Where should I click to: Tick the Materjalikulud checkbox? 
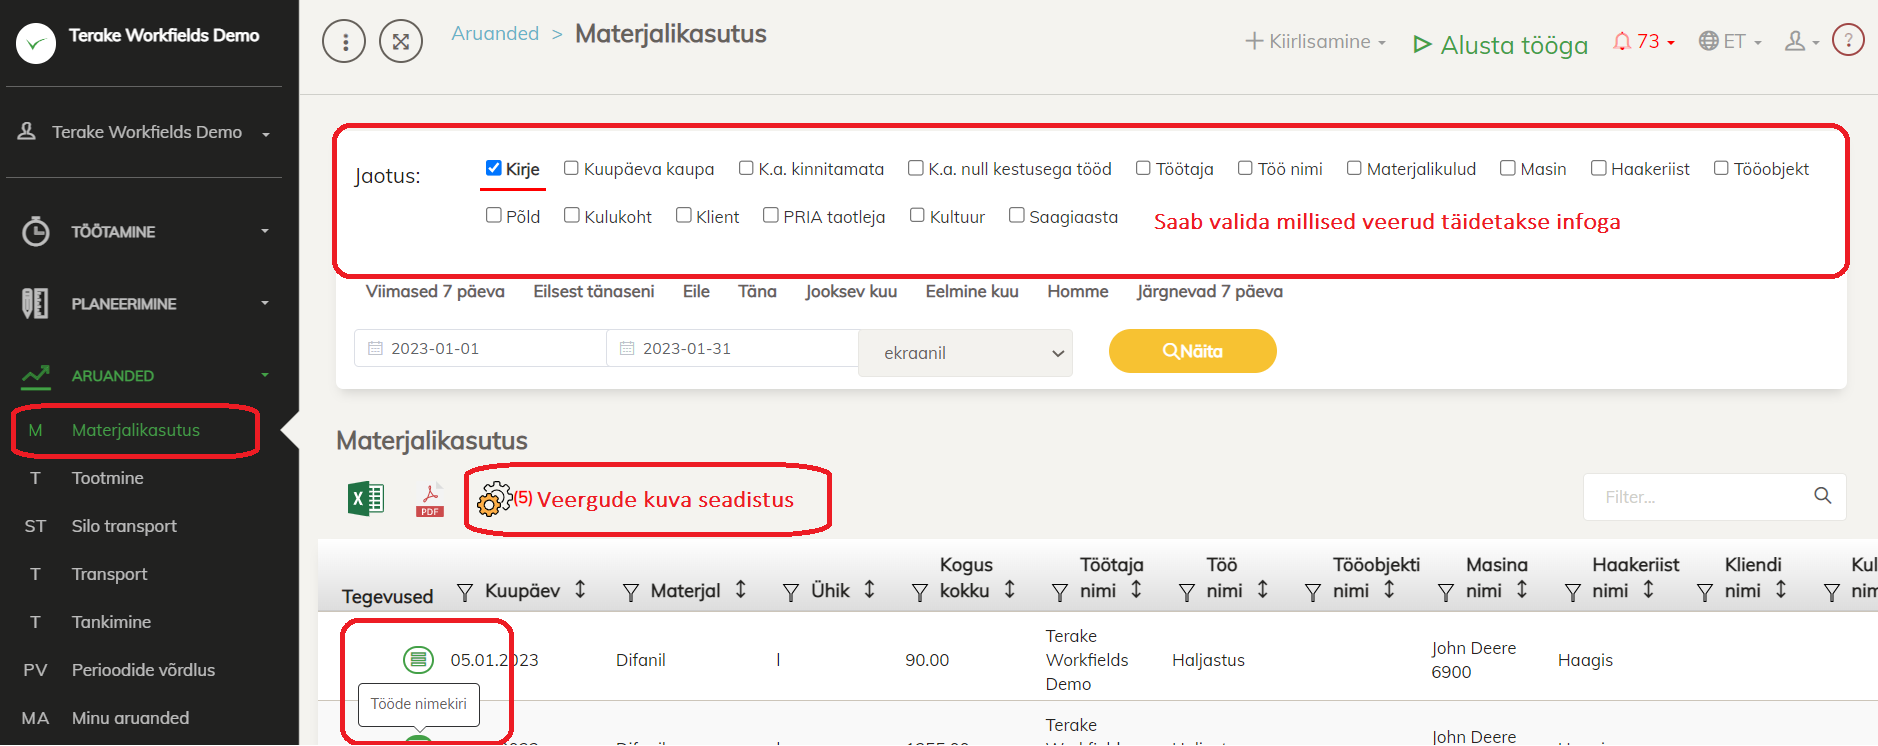click(1354, 168)
